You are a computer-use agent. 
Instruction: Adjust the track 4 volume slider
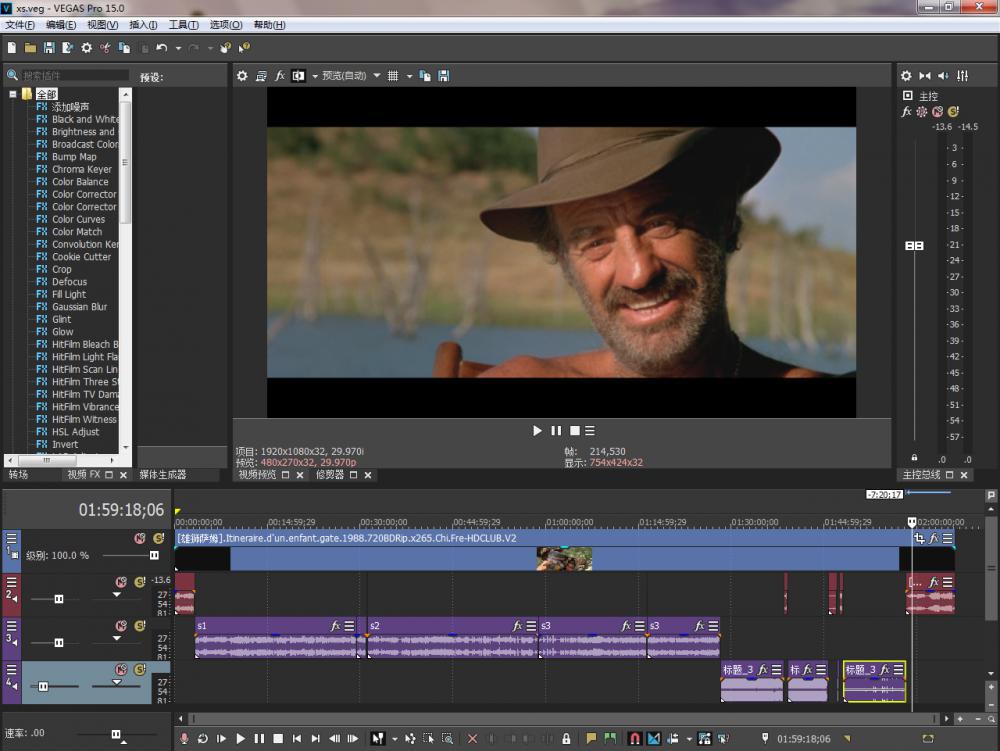43,687
